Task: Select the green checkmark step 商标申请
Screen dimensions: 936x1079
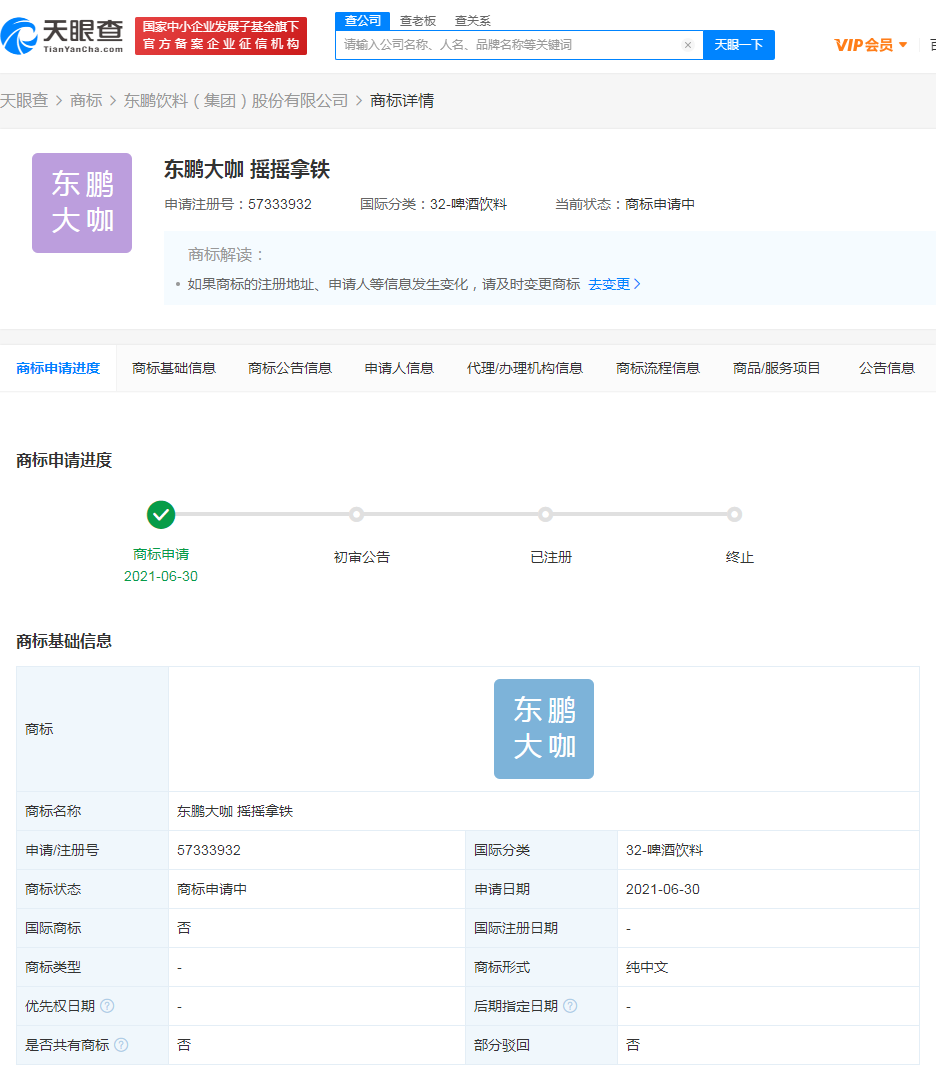Action: [161, 515]
